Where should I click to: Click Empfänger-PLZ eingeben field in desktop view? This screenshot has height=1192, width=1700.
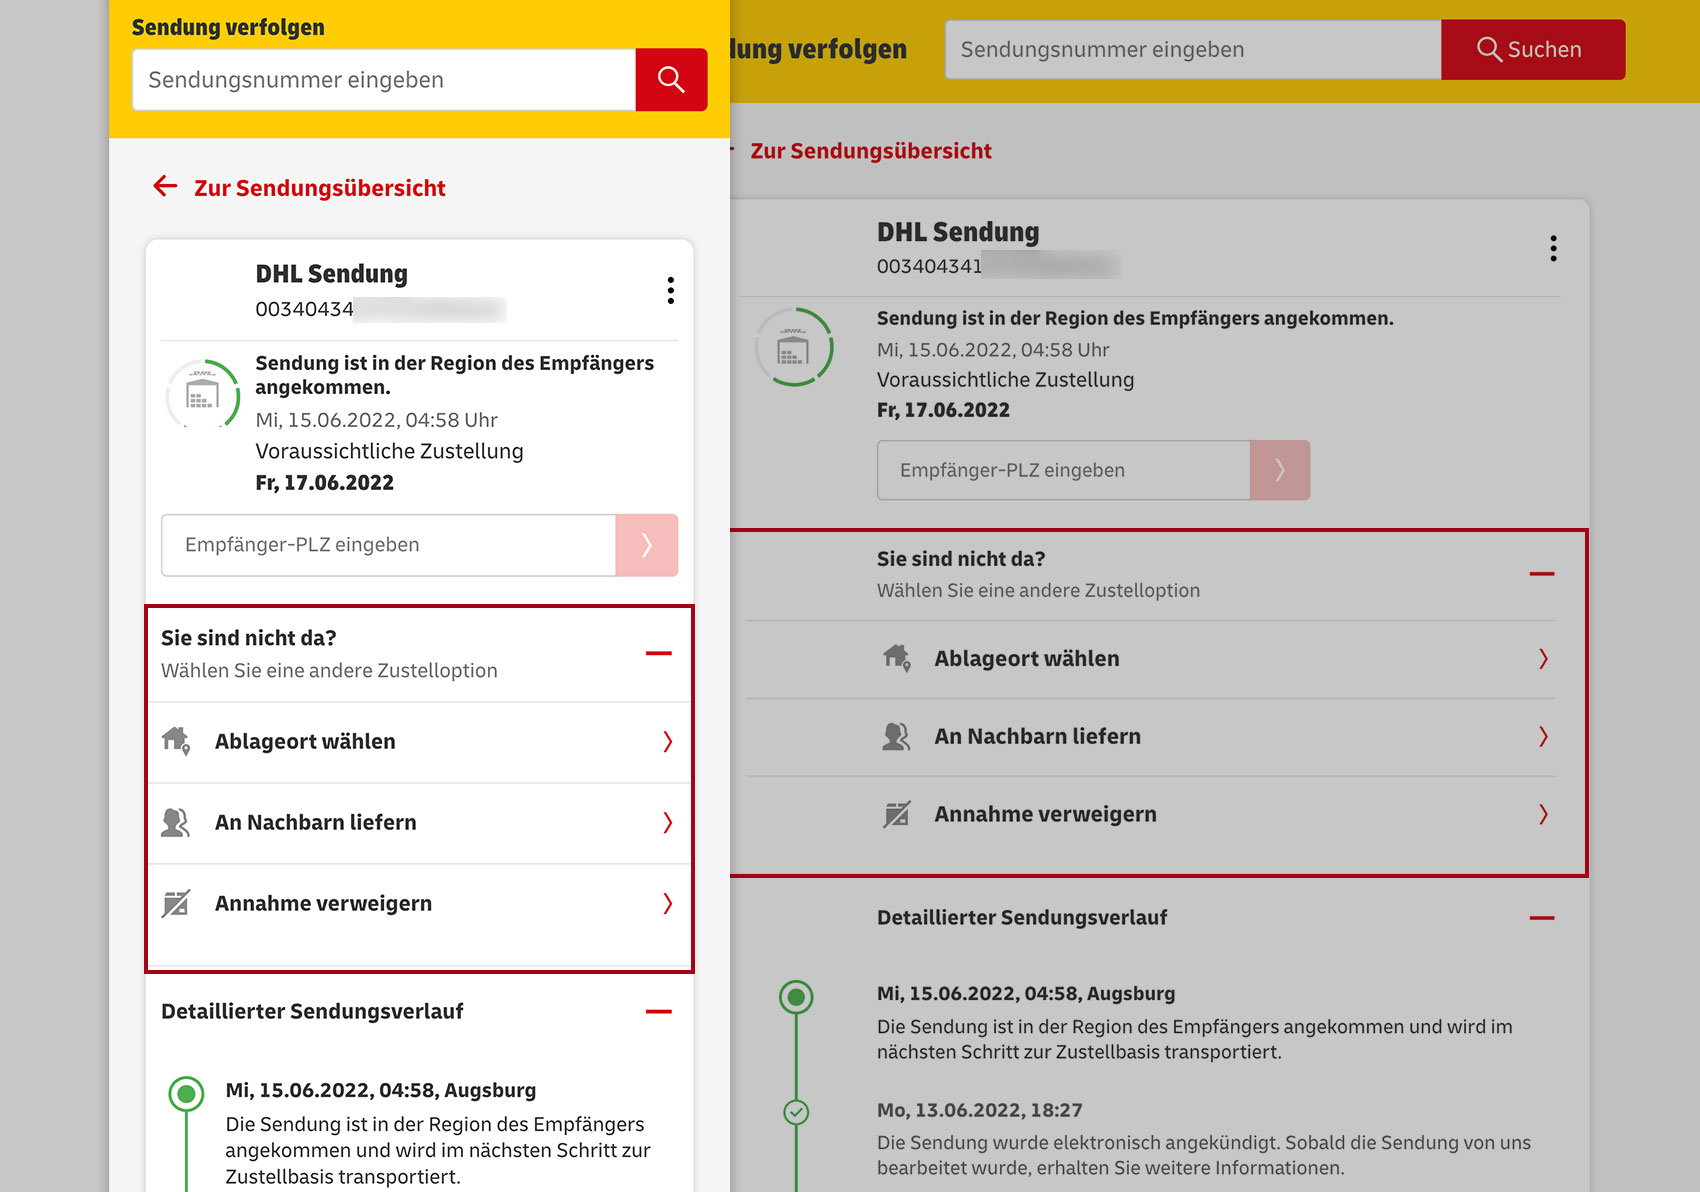(1064, 470)
